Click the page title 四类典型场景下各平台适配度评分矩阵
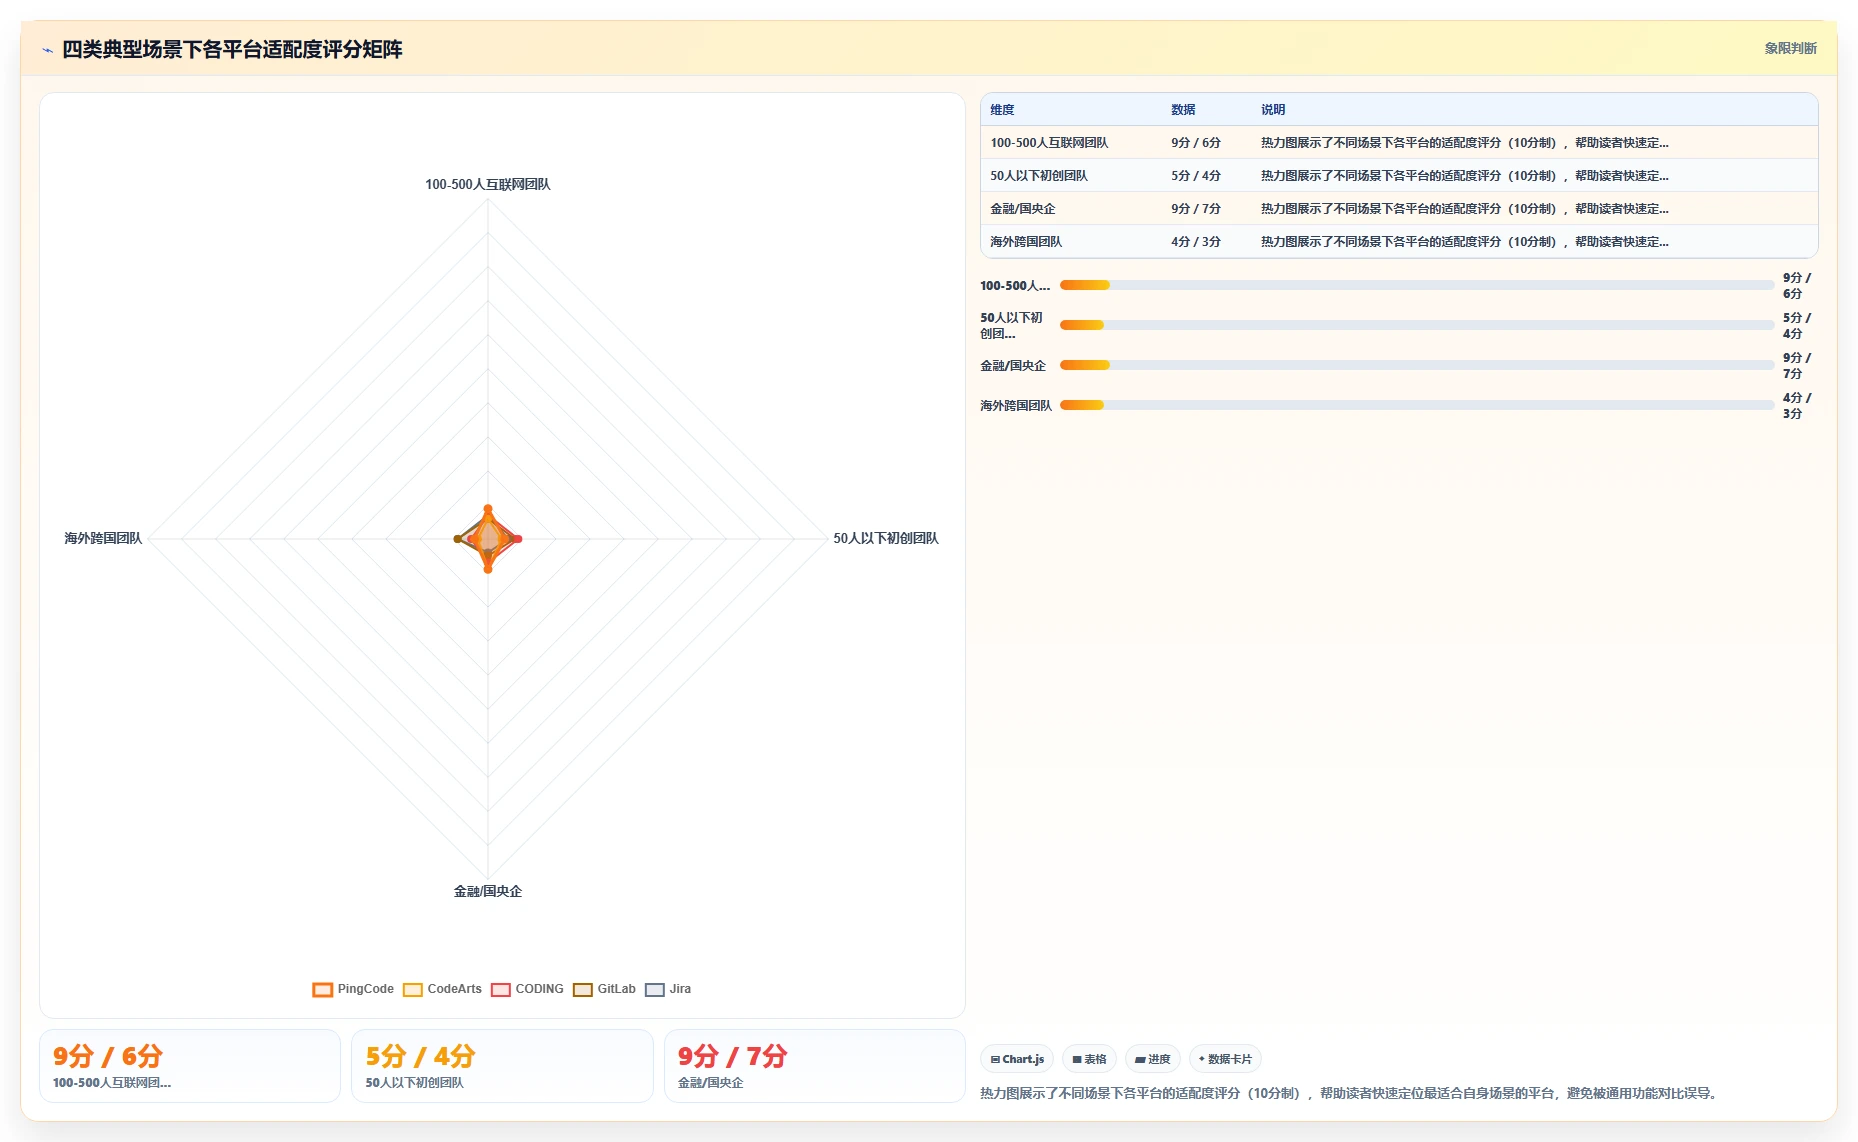Screen dimensions: 1858x1142 coord(232,50)
